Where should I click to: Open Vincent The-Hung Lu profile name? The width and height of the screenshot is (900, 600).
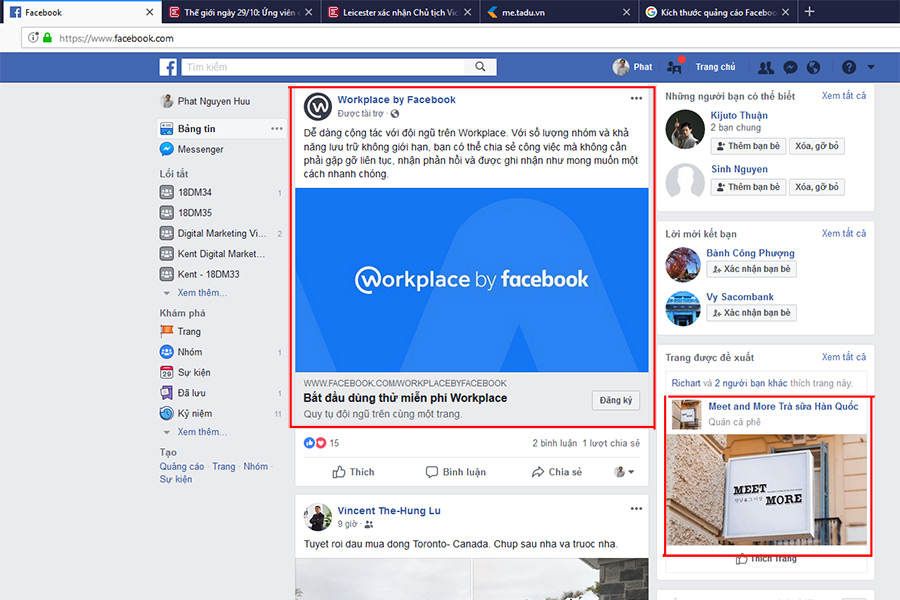click(389, 511)
